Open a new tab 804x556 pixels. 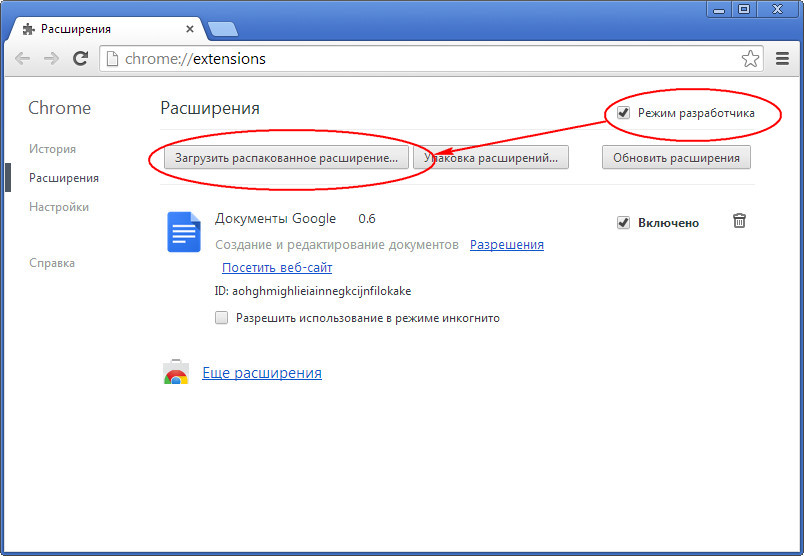coord(223,29)
